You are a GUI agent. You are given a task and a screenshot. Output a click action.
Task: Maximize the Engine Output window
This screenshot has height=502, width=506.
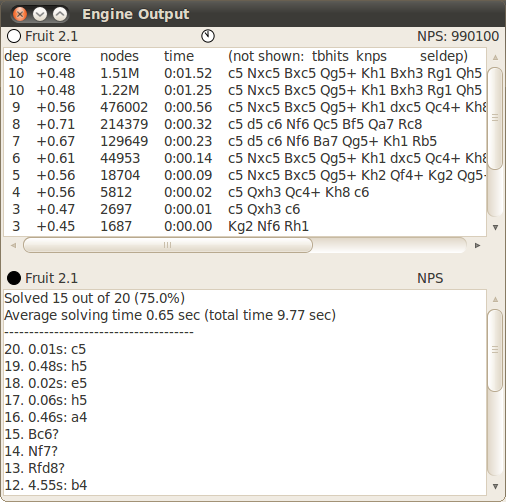coord(60,14)
